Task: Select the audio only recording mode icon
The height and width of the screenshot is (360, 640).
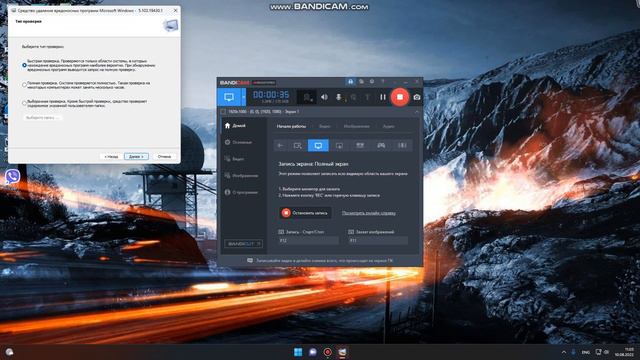Action: coord(402,145)
